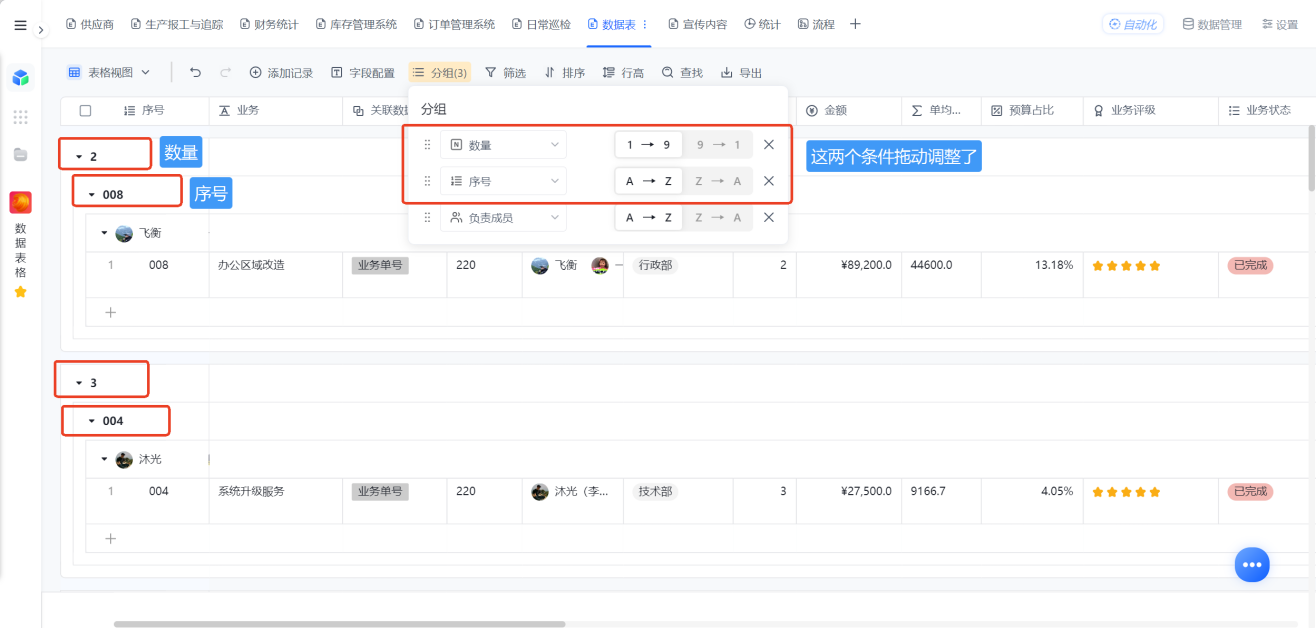Click drag handle of 负责成员 group row

[x=428, y=217]
